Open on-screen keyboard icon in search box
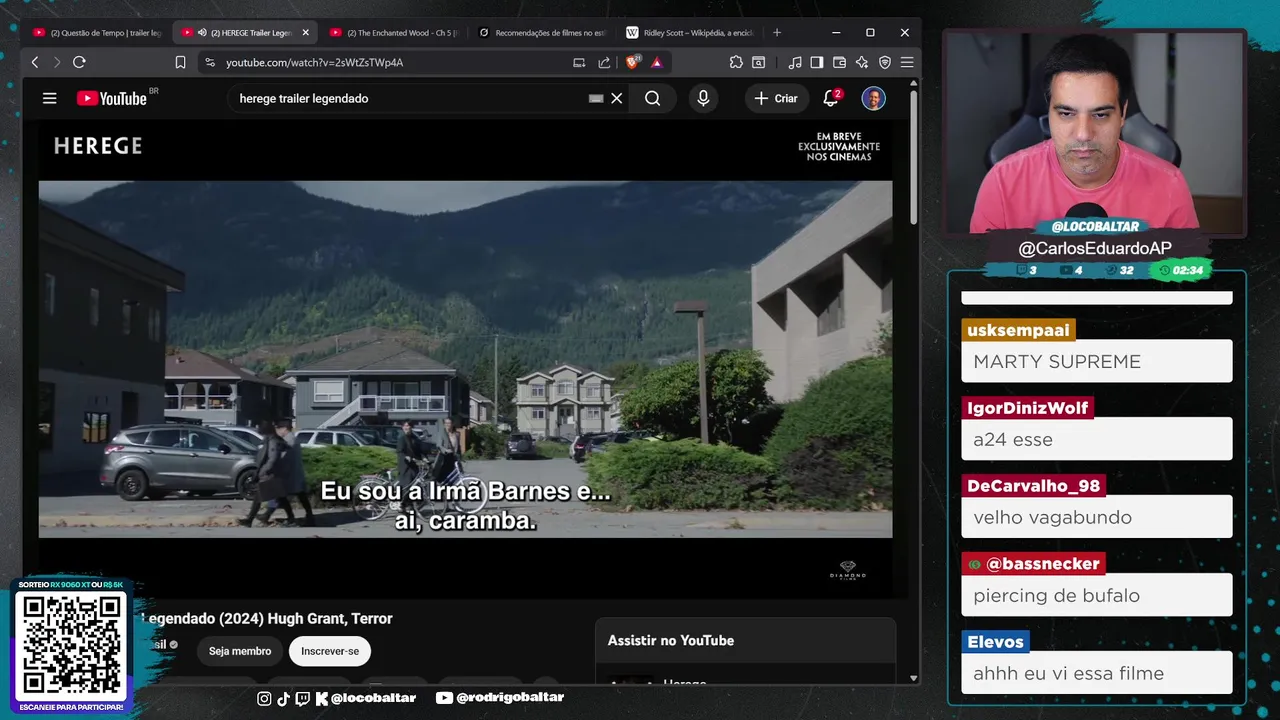The width and height of the screenshot is (1280, 720). click(x=596, y=98)
